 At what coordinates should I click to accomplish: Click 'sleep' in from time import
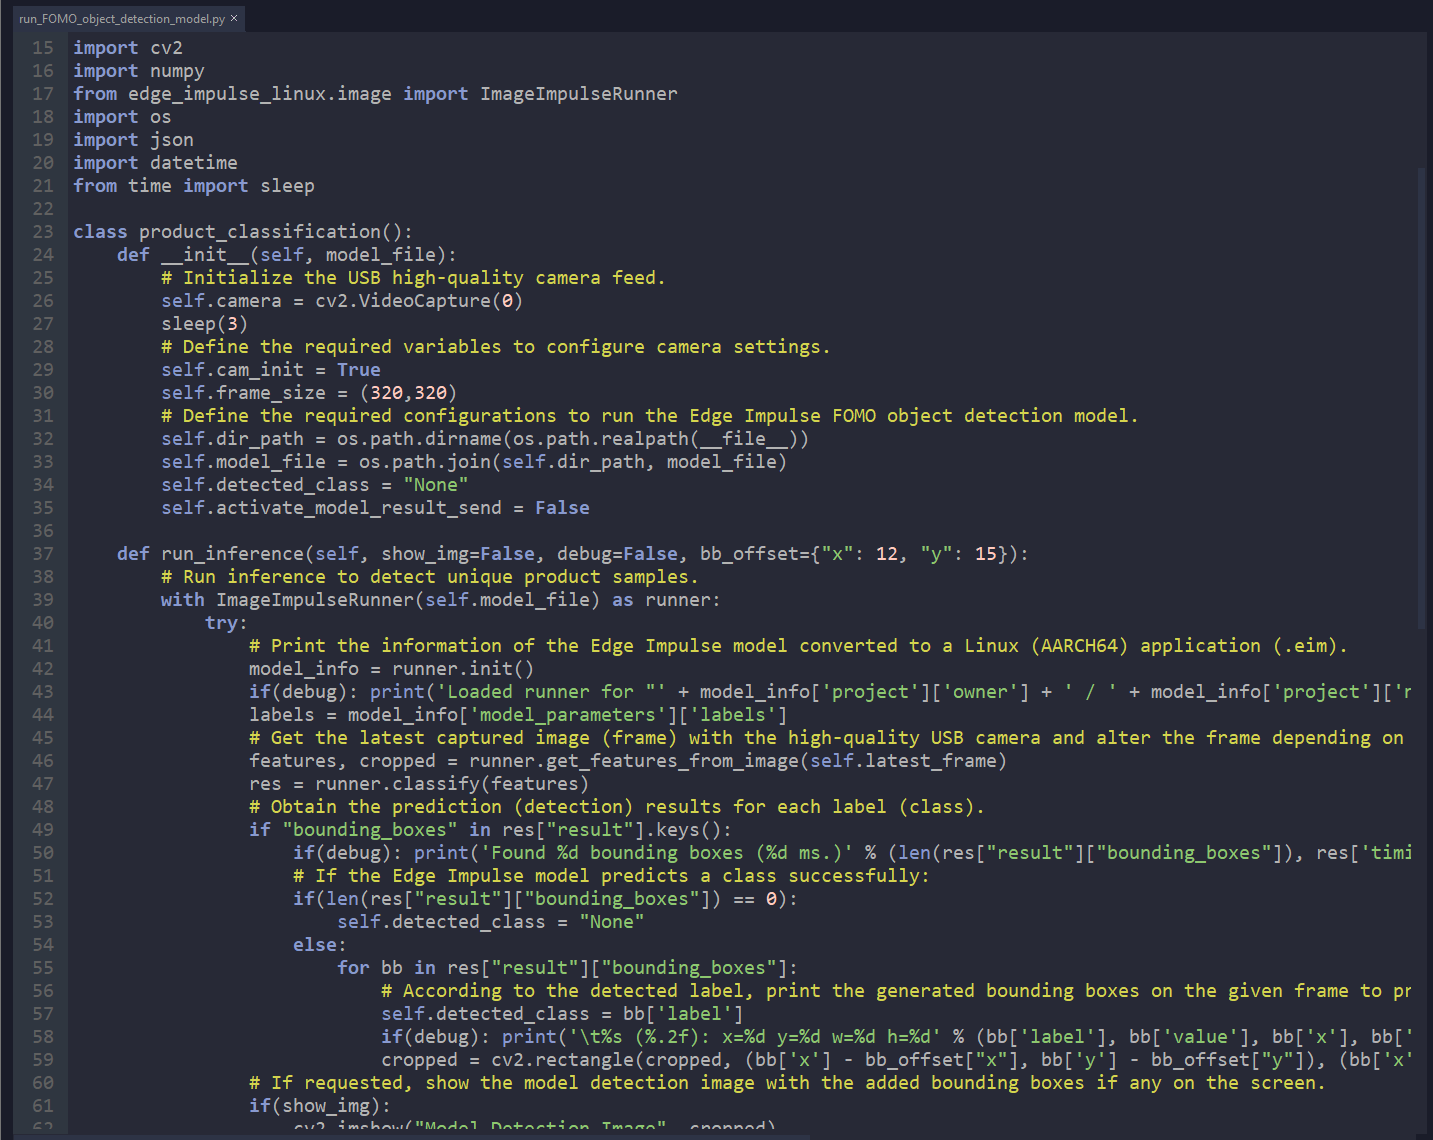click(287, 186)
